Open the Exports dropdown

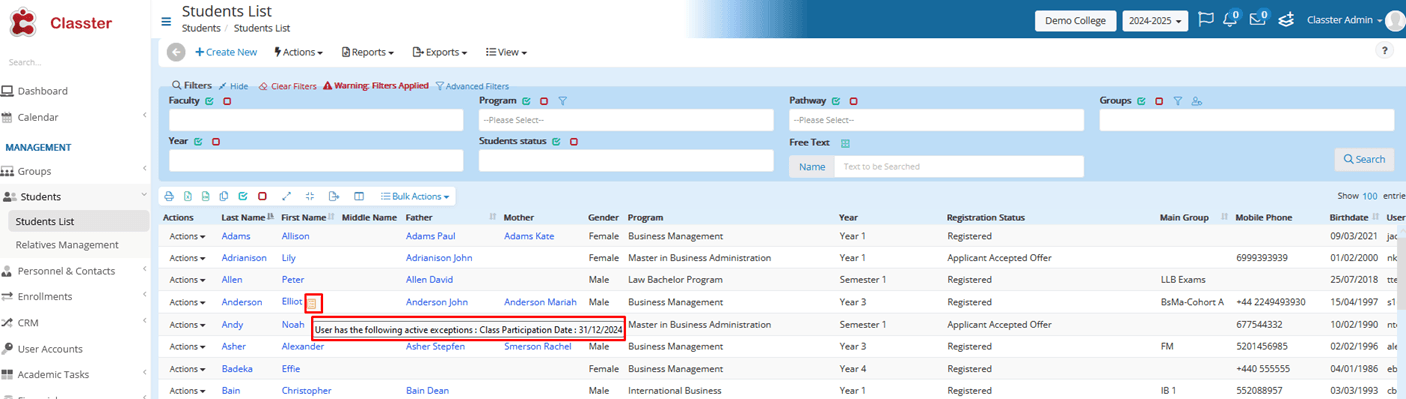pyautogui.click(x=441, y=52)
